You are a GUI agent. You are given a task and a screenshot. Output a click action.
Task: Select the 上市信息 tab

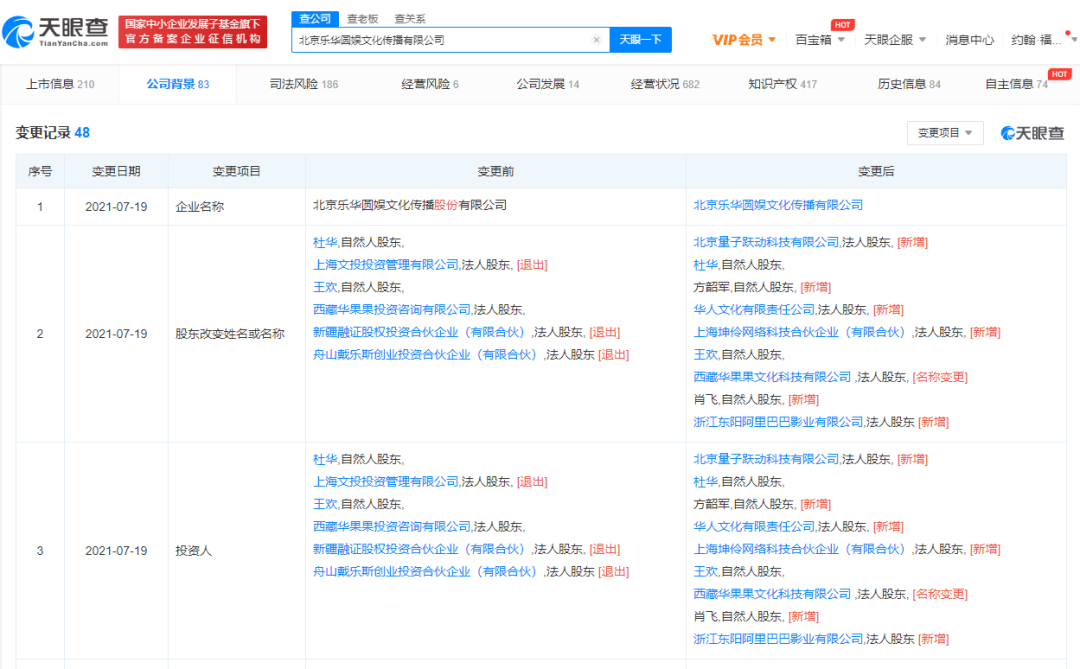[59, 84]
